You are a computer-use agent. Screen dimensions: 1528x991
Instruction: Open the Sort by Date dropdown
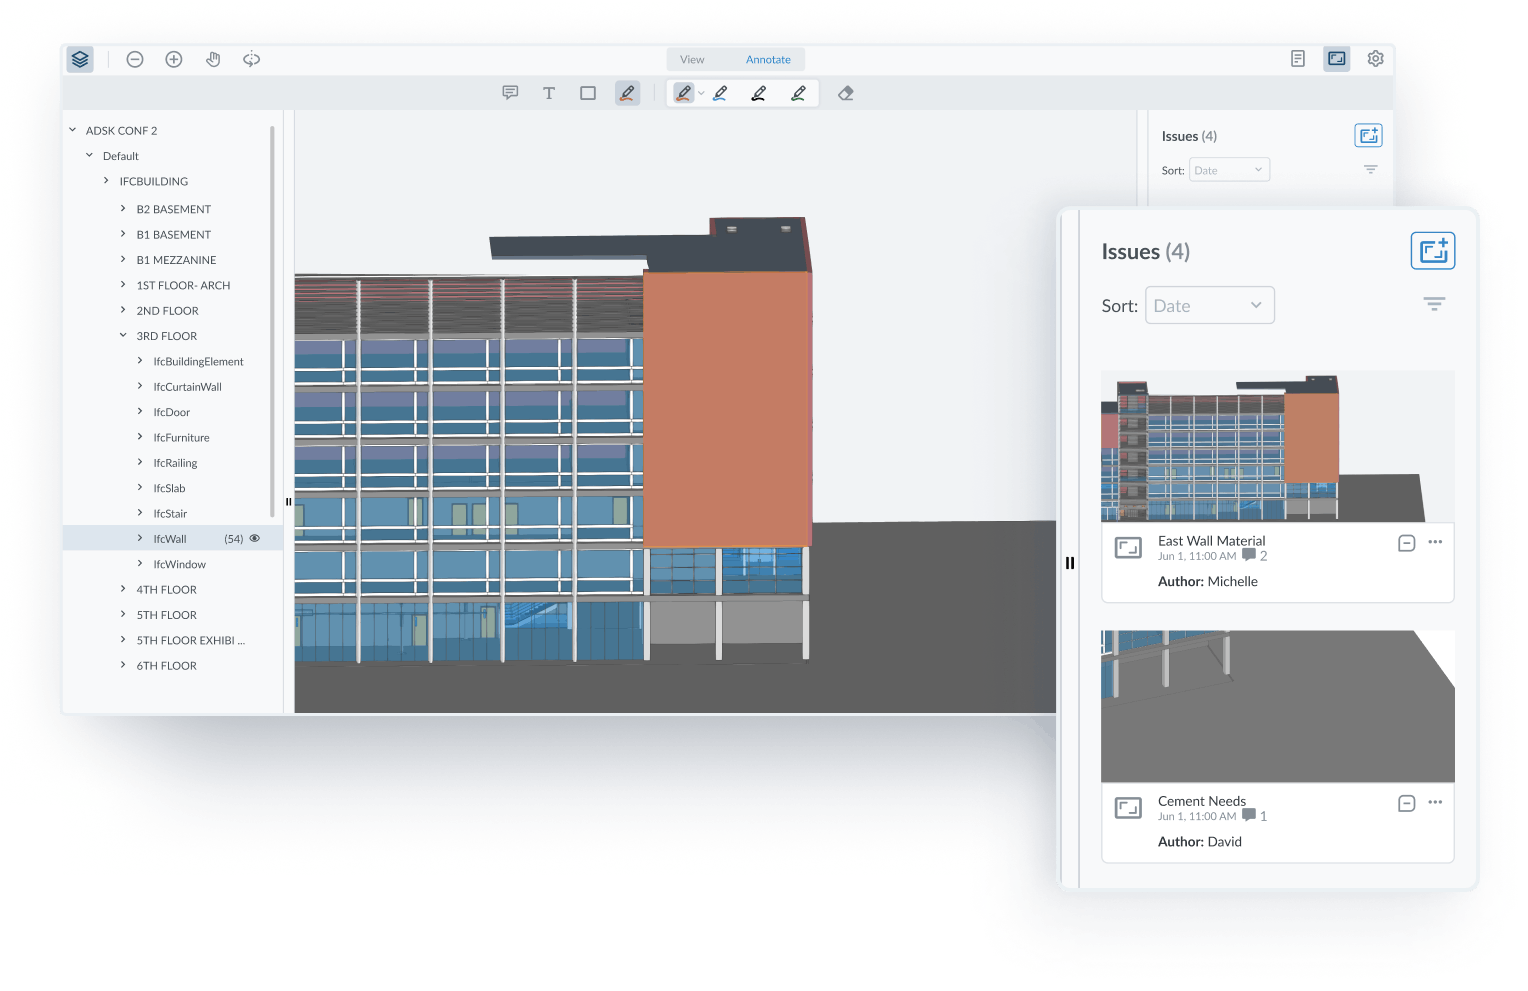pos(1210,305)
